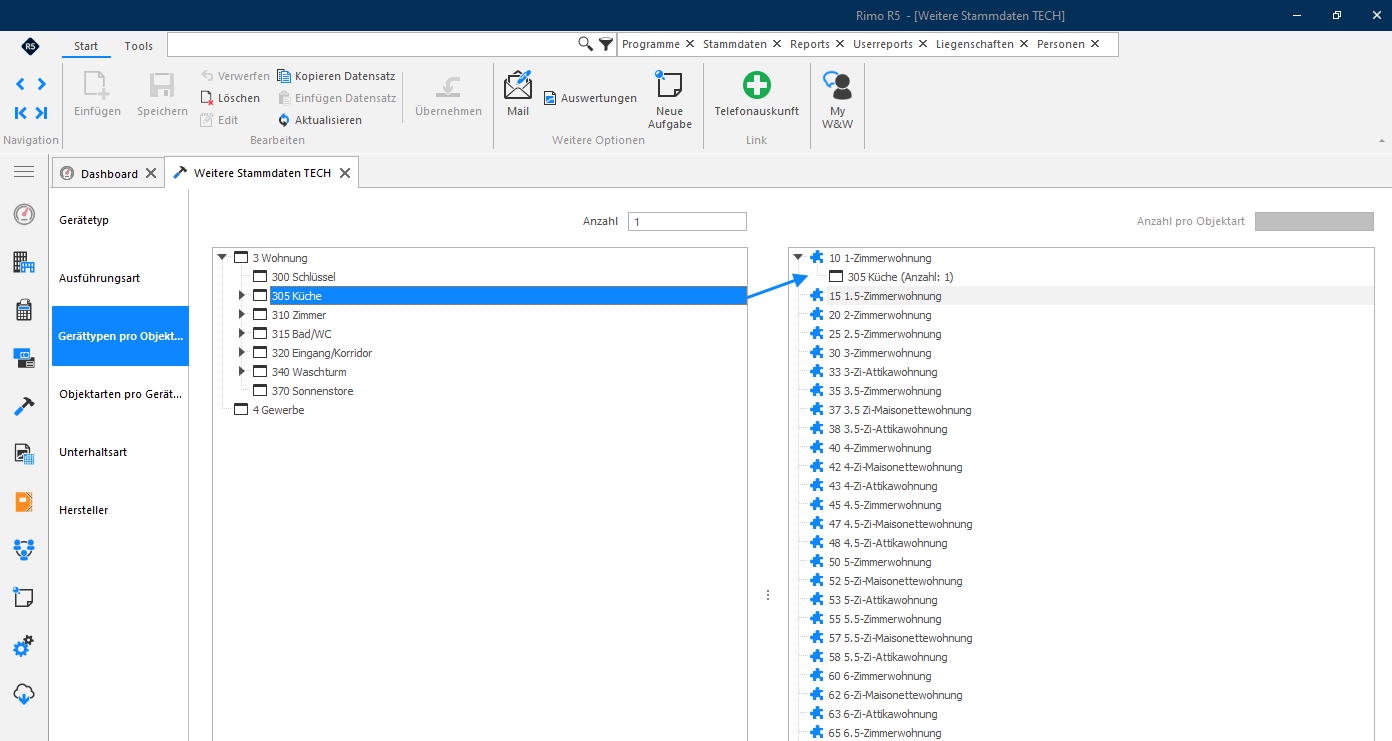Click Aktualisieren to refresh data

(x=320, y=120)
